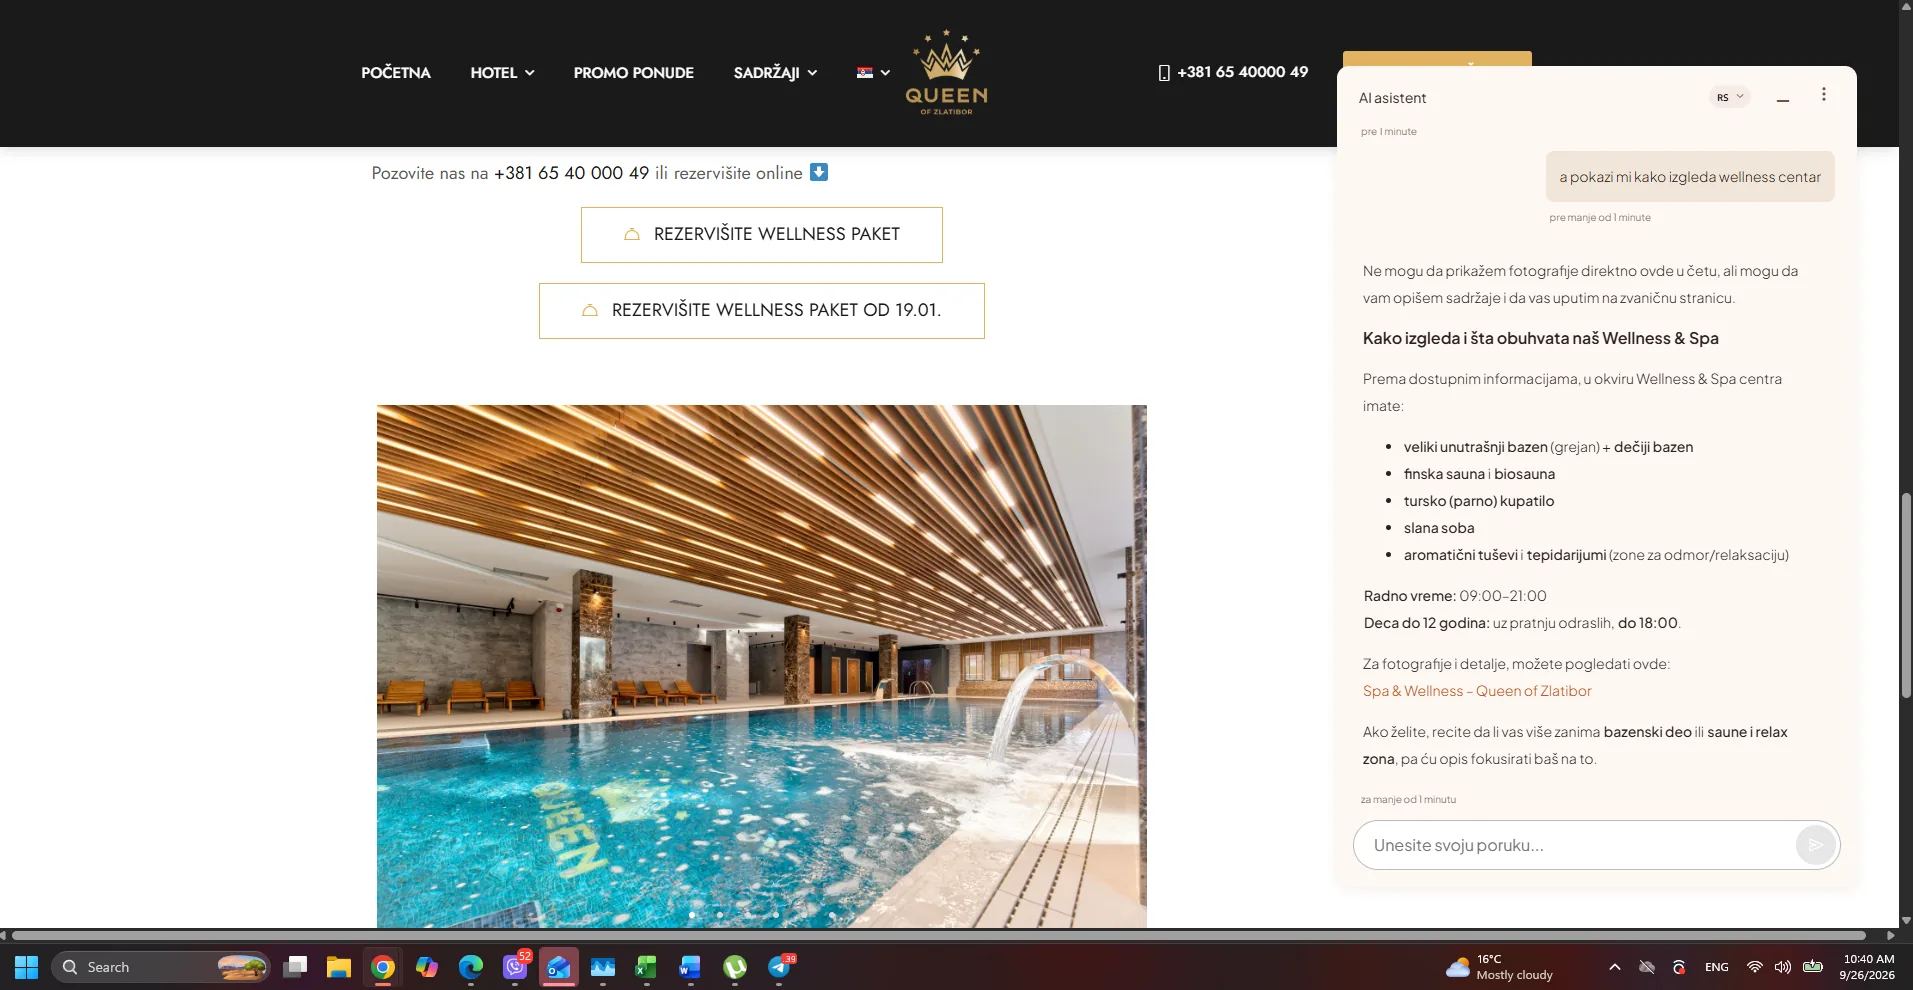Click the speaker volume tray icon
Viewport: 1913px width, 990px height.
[x=1783, y=967]
